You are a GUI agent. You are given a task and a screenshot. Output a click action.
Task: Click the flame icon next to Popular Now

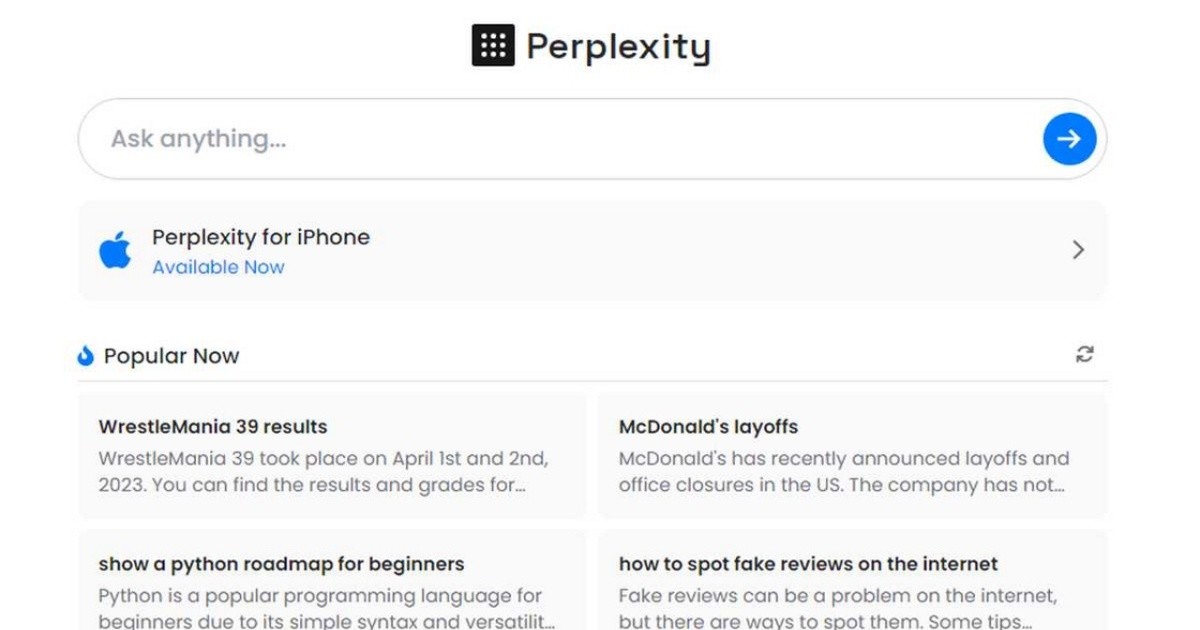pos(85,355)
